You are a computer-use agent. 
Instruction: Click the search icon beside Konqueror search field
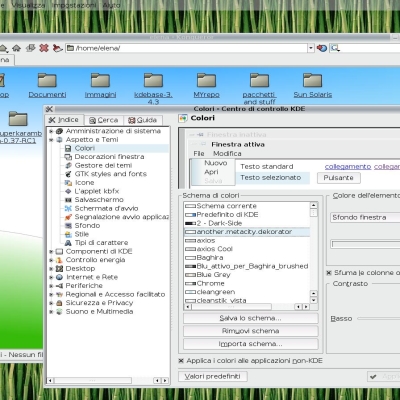coord(335,48)
